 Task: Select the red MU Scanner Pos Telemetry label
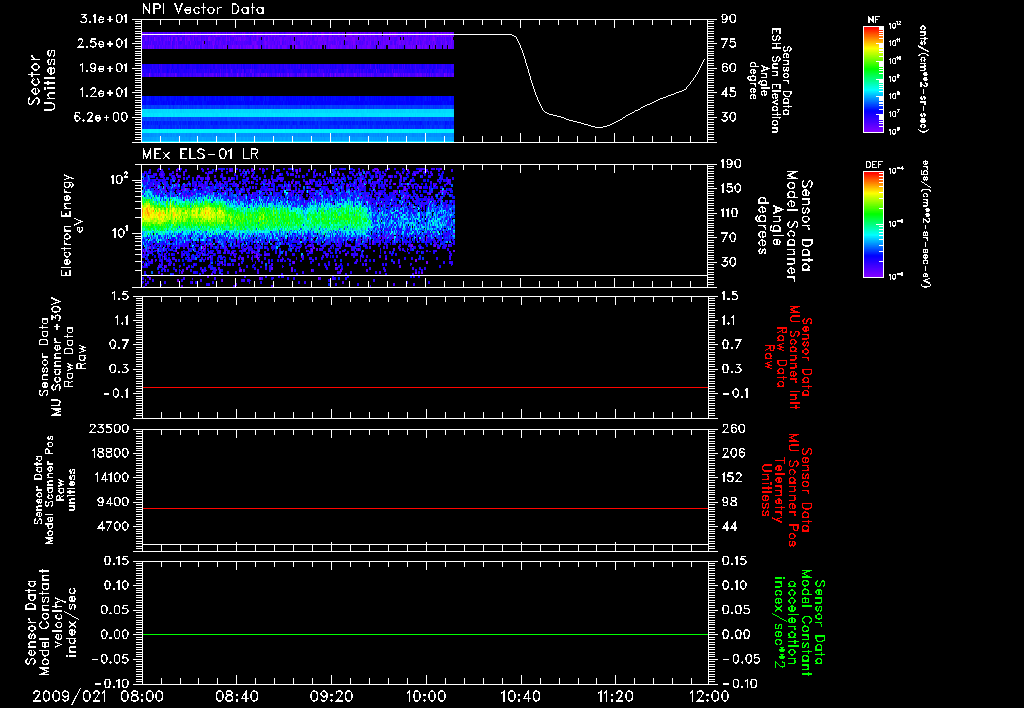point(788,490)
